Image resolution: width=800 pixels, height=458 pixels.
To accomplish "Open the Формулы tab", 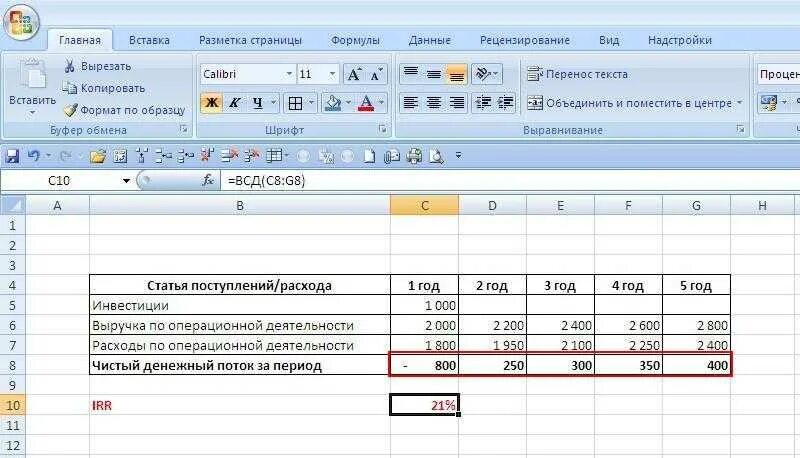I will (355, 40).
